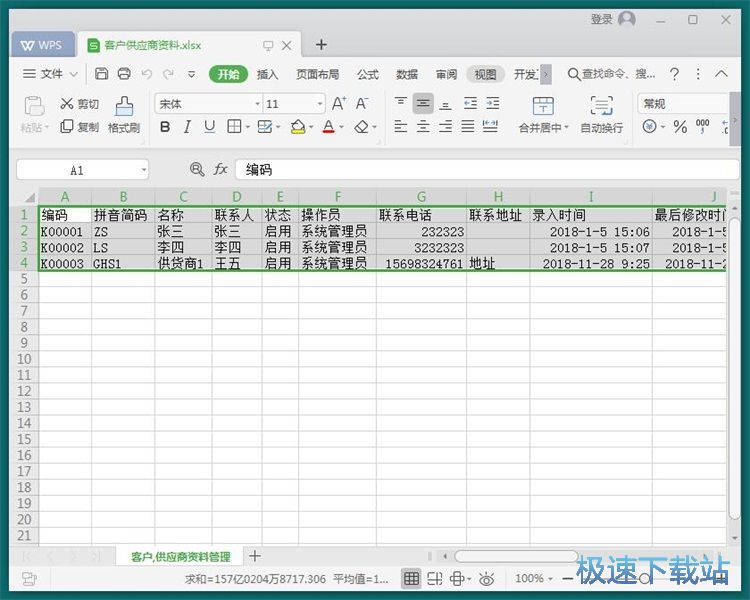
Task: Click Merge and Center (合并居中)
Action: point(543,115)
